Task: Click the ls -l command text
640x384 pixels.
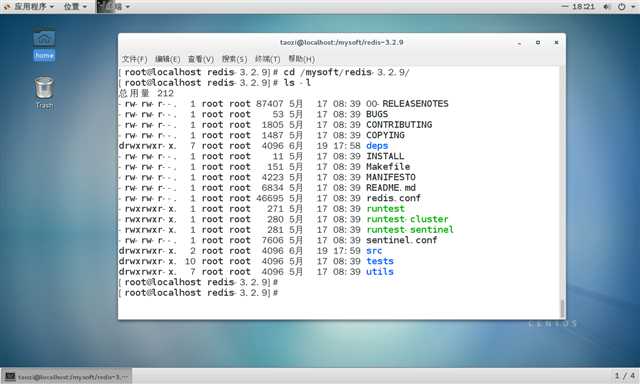Action: pyautogui.click(x=297, y=83)
